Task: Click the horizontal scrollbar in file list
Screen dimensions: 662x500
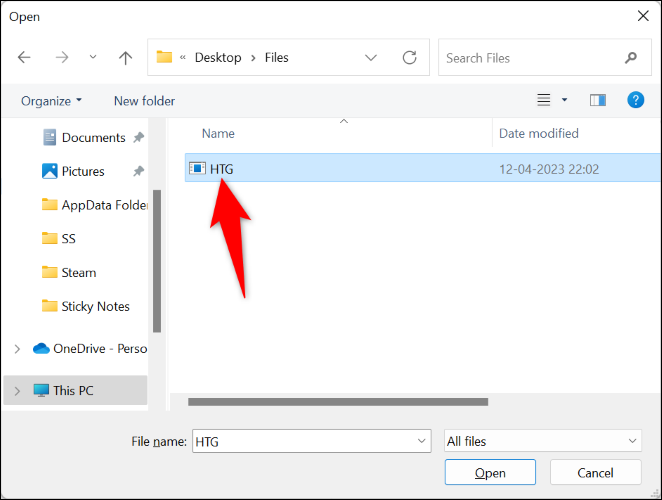Action: click(x=338, y=402)
